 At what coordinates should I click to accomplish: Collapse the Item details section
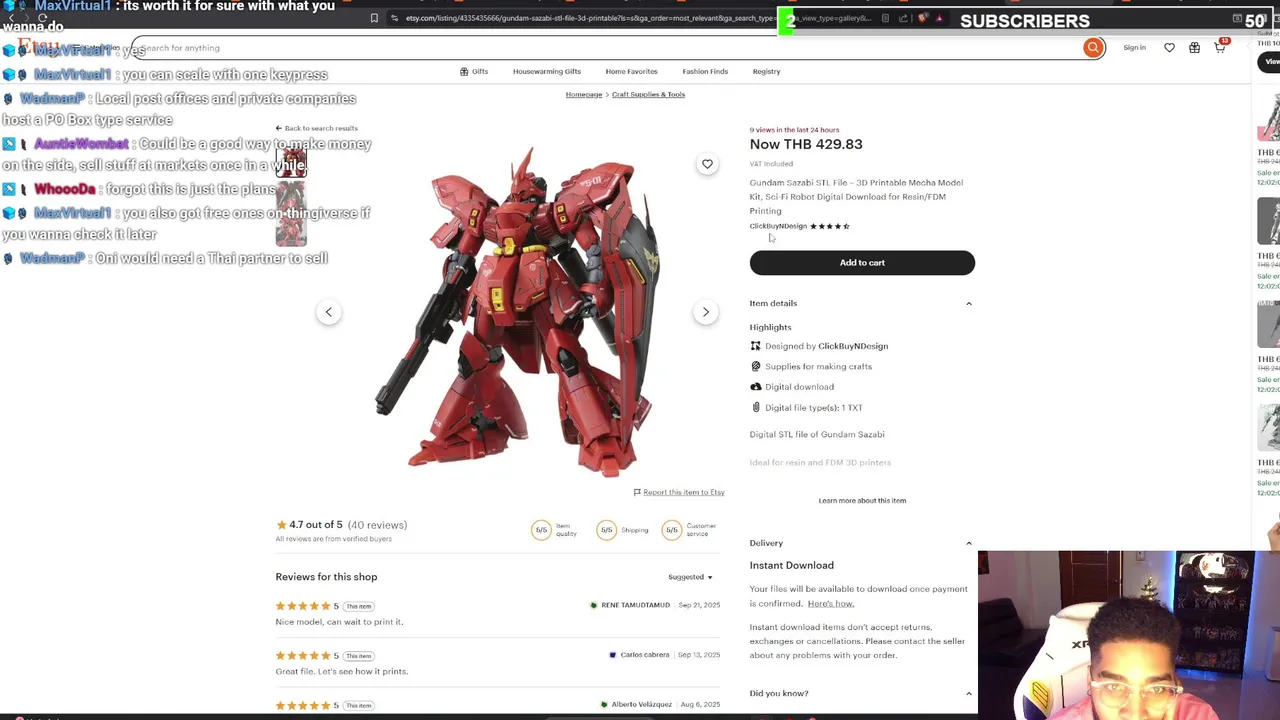click(x=861, y=303)
